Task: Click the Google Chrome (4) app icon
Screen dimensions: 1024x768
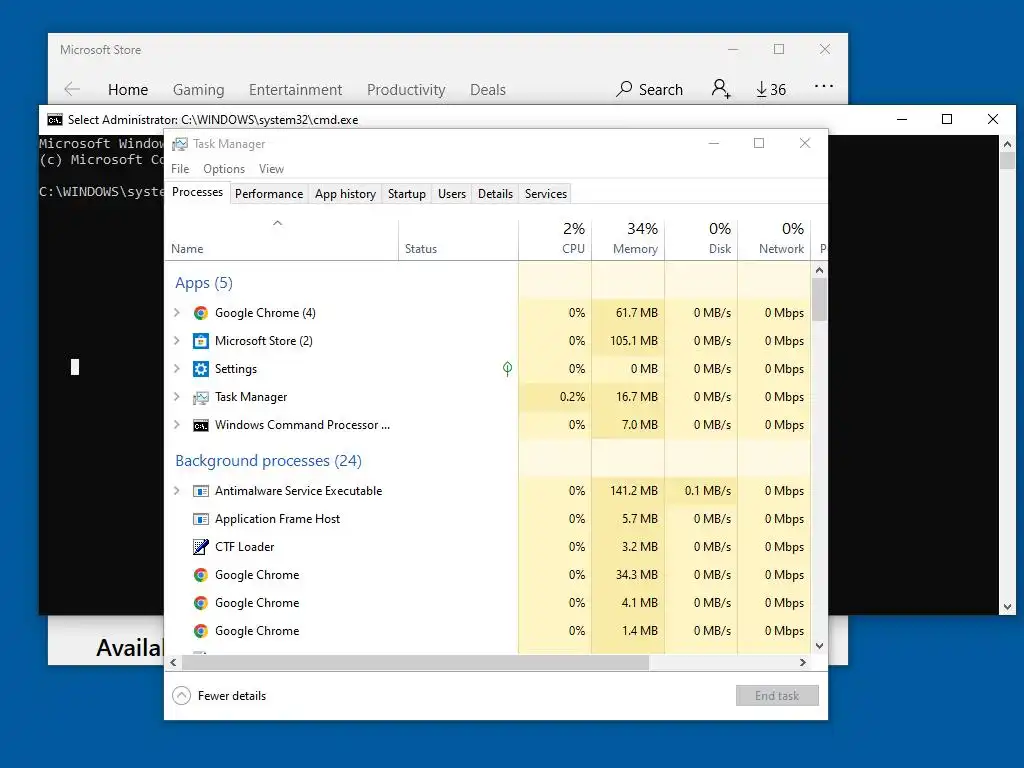Action: (200, 313)
